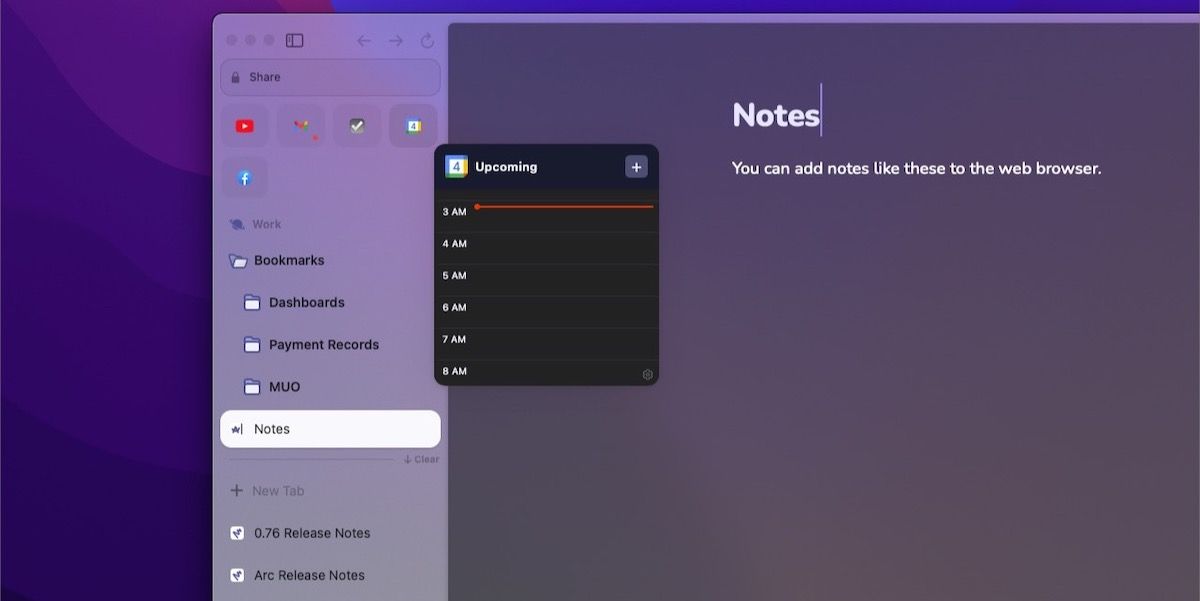
Task: Add event with the plus button in Upcoming
Action: (x=636, y=167)
